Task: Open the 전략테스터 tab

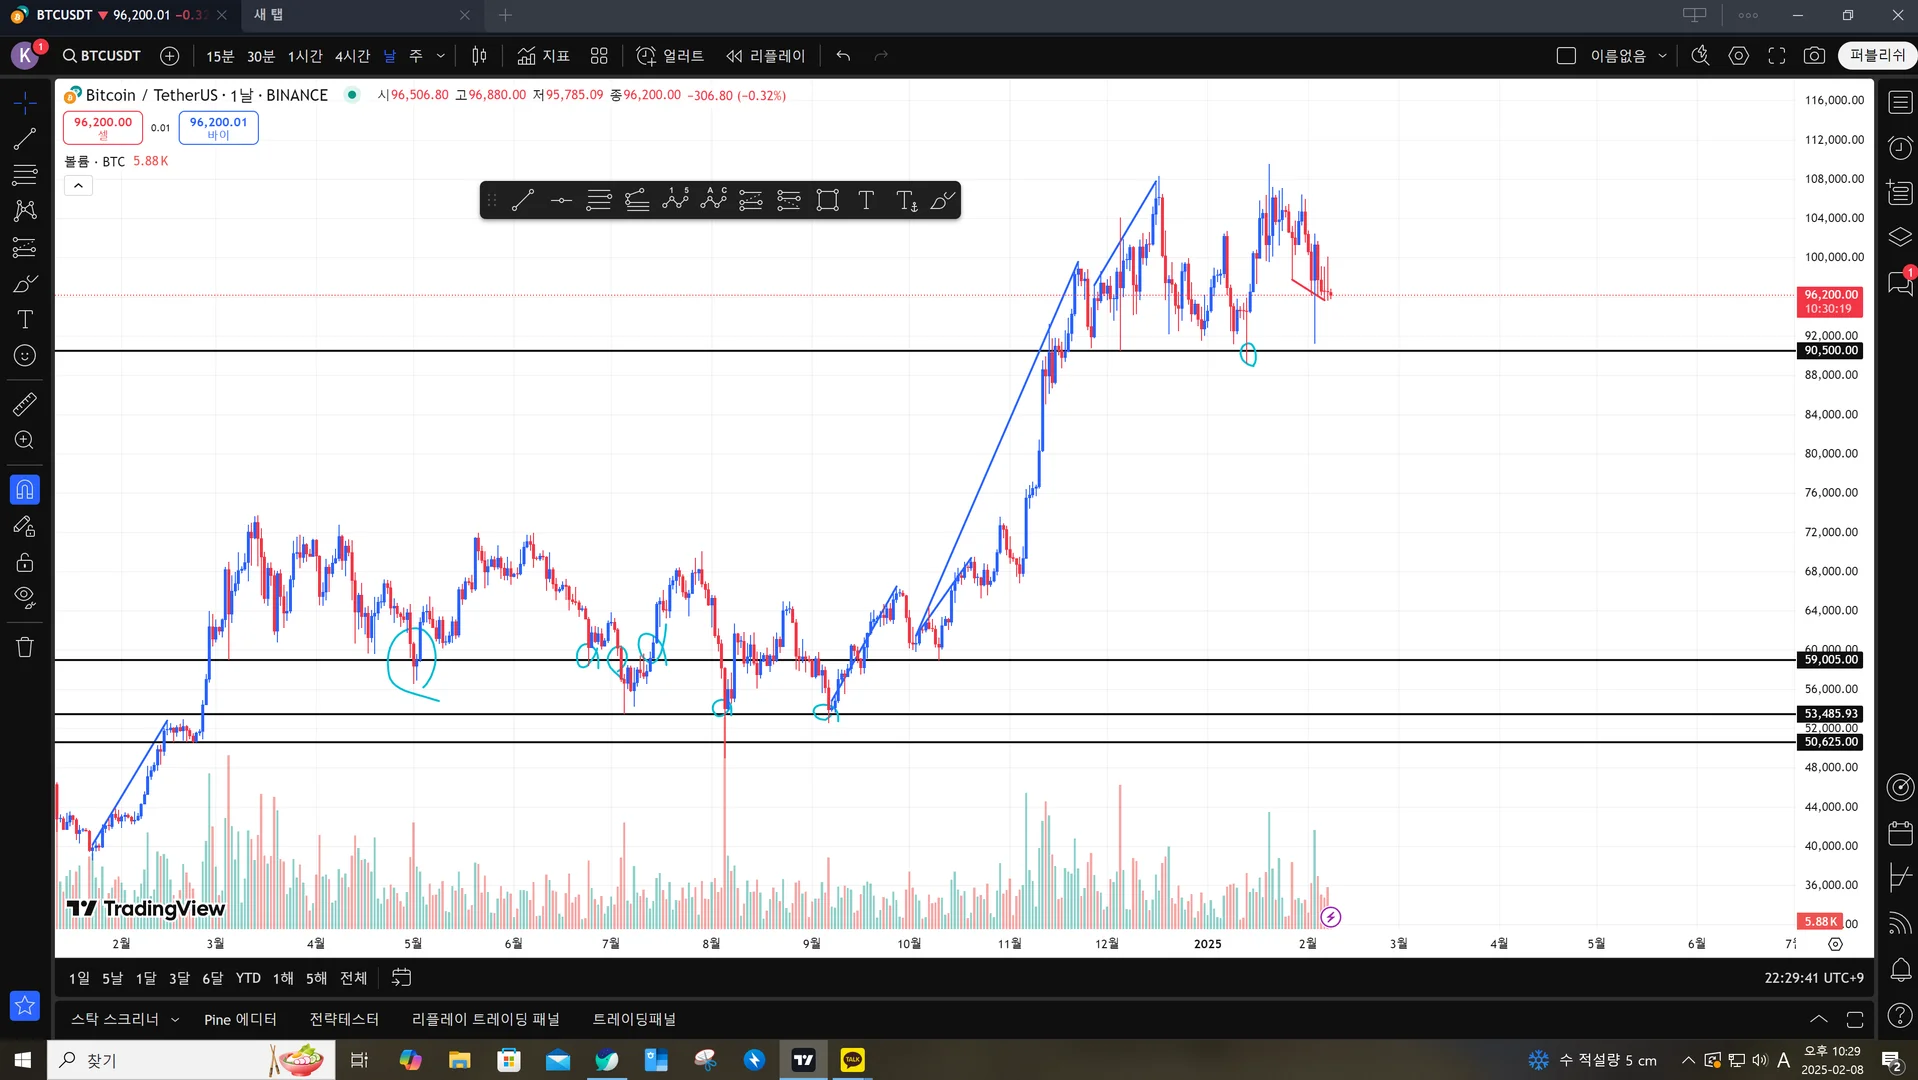Action: coord(344,1019)
